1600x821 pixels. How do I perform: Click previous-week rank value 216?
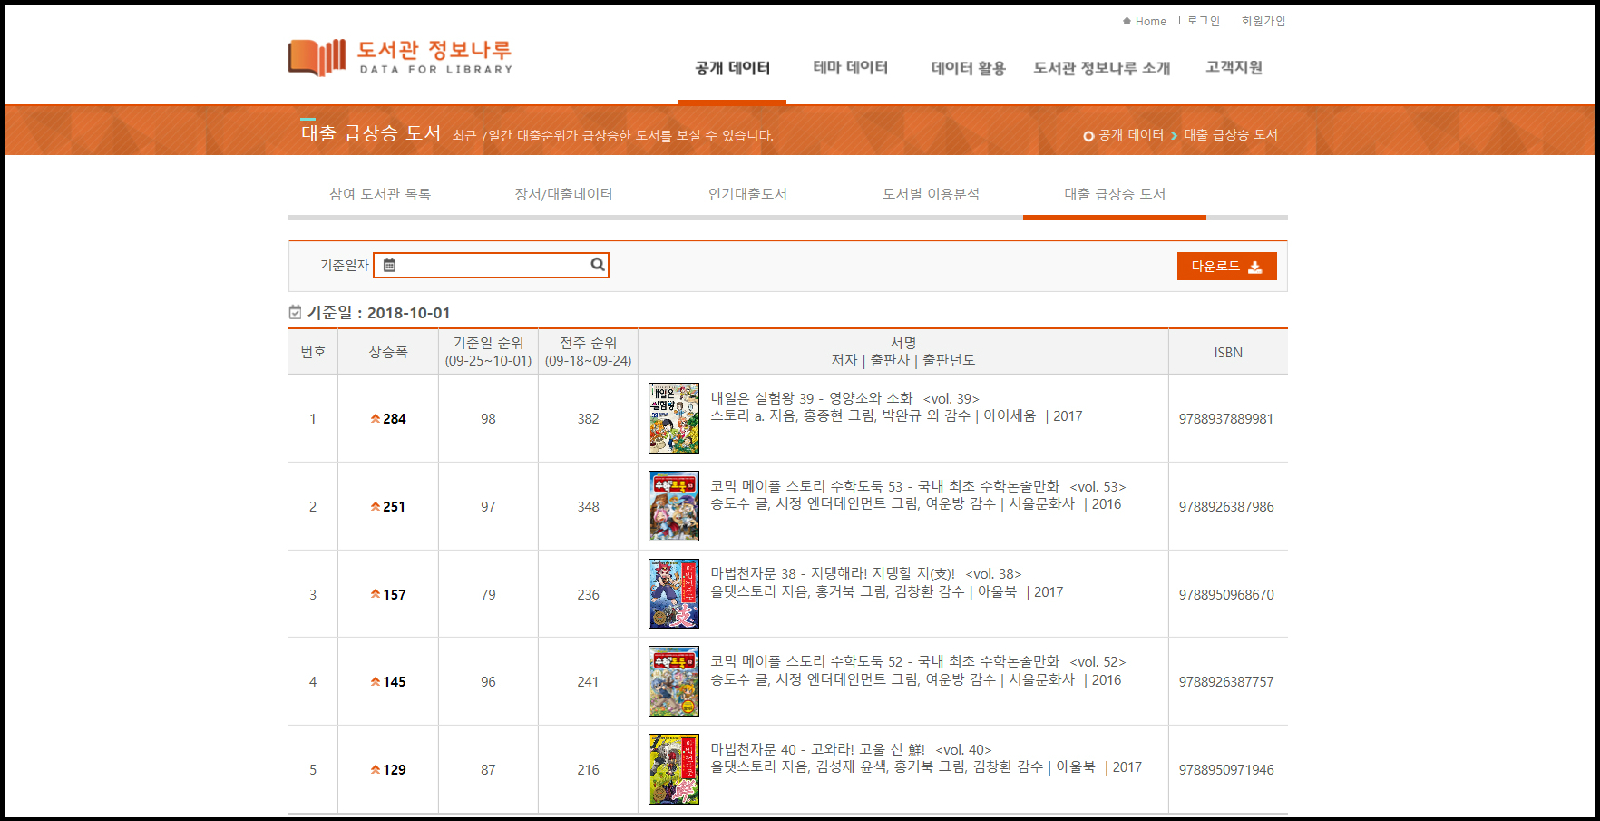588,770
